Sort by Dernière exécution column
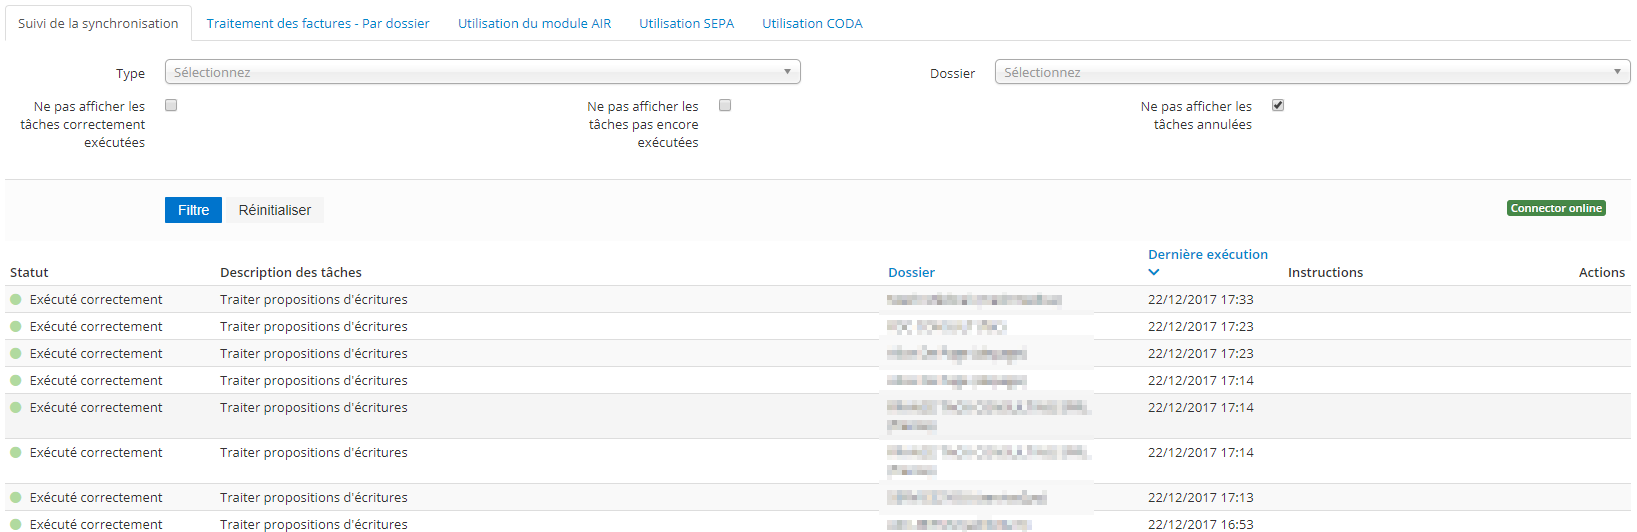Screen dimensions: 1637x532 tap(1207, 255)
